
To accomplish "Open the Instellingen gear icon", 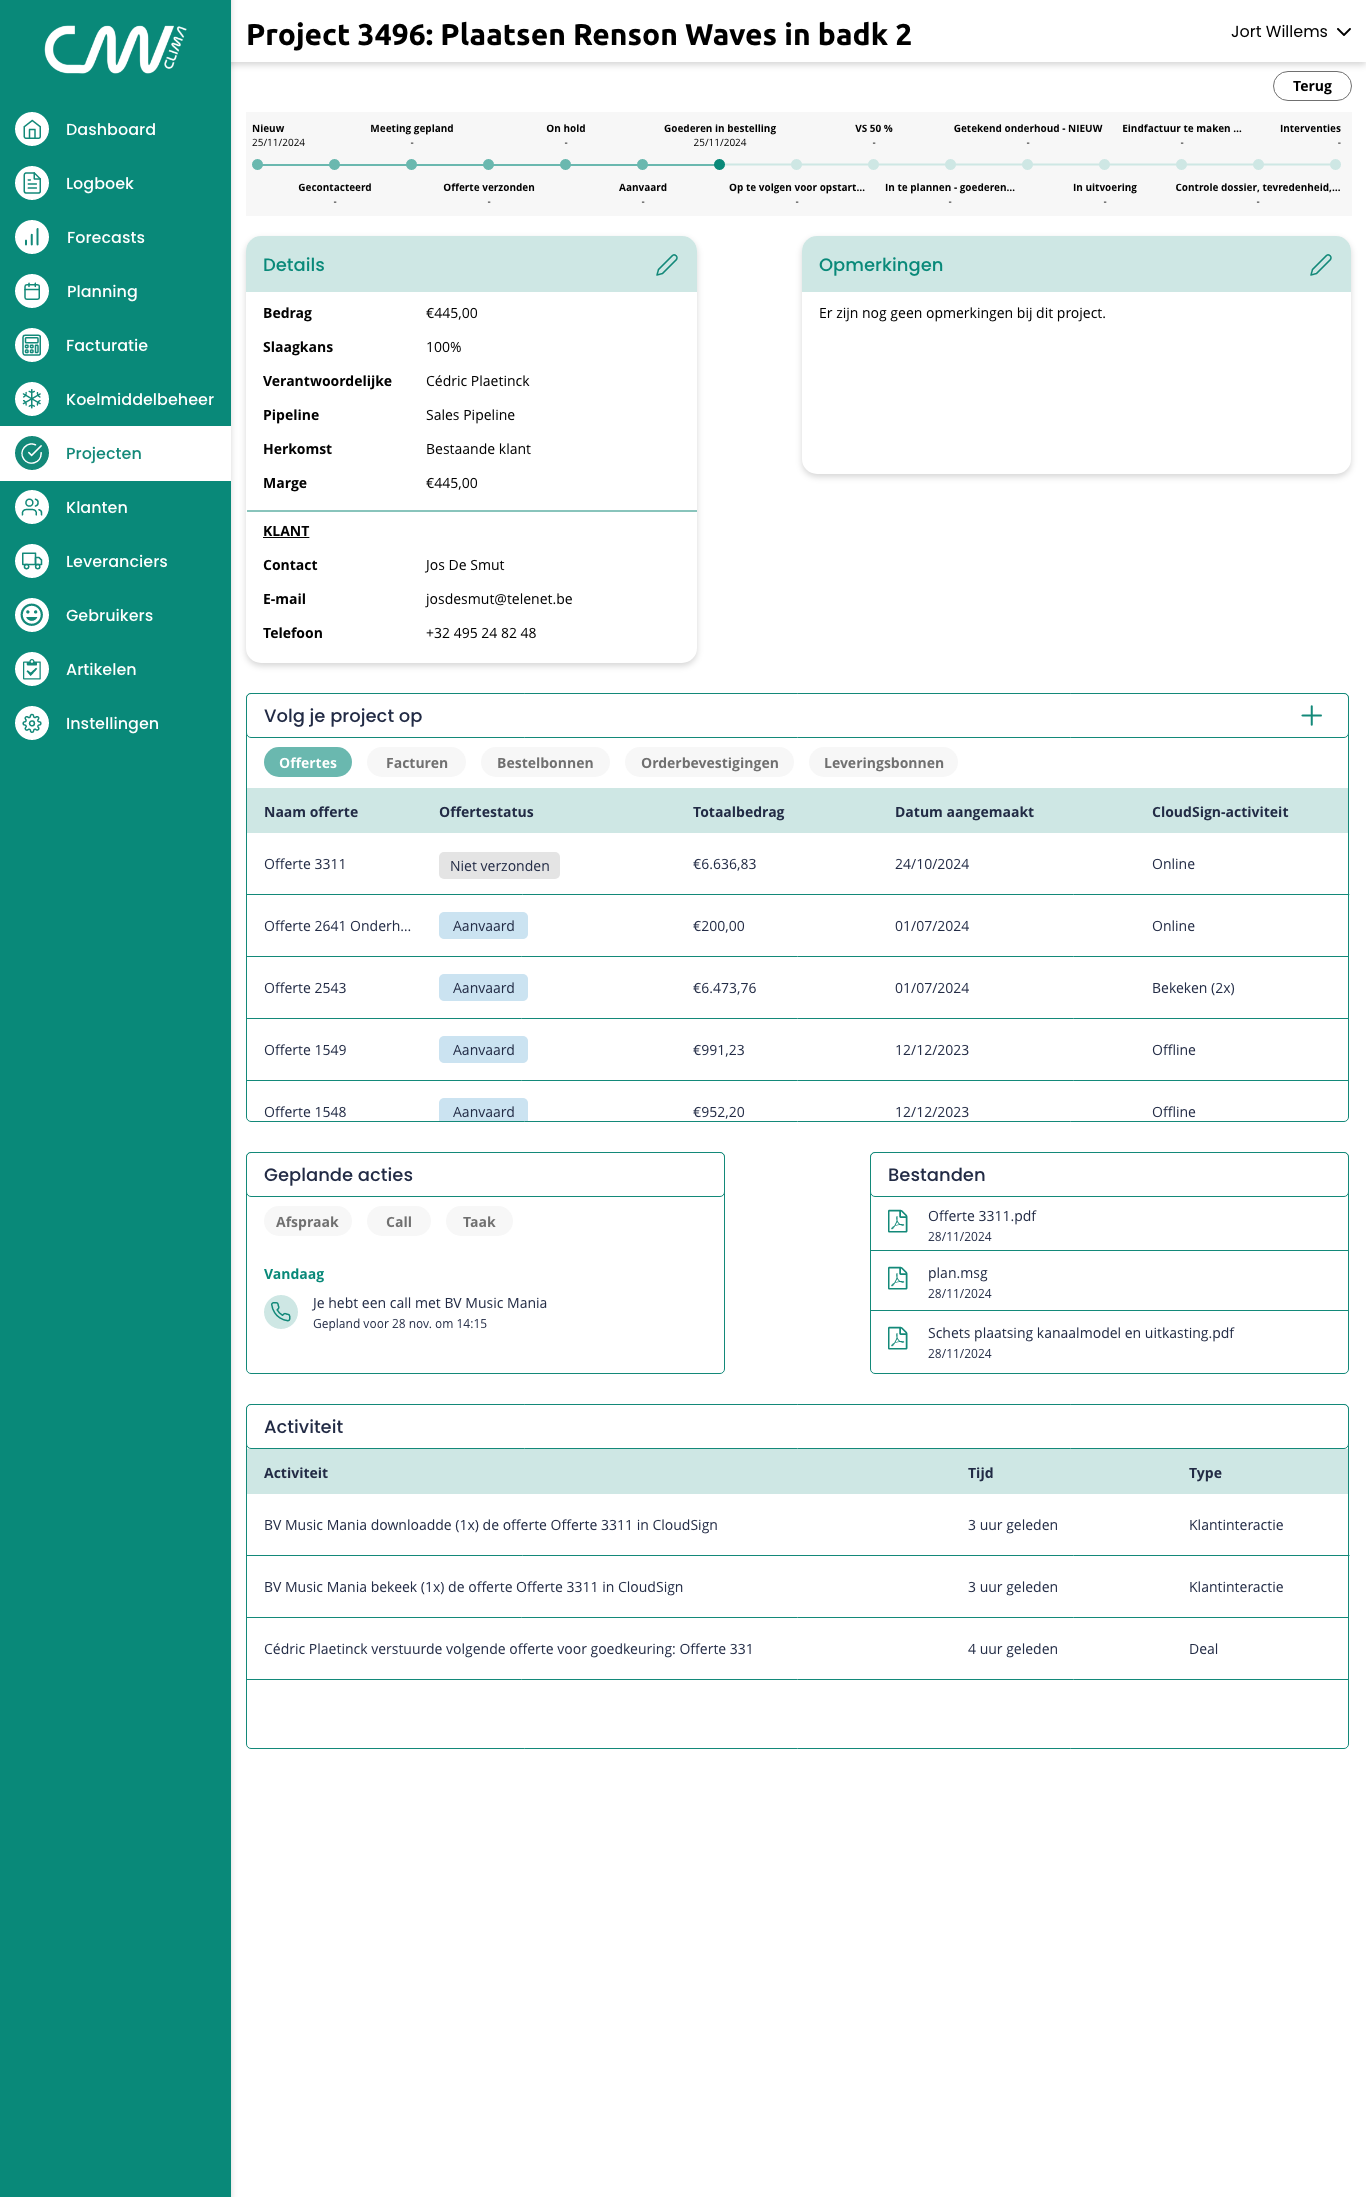I will click(x=32, y=723).
